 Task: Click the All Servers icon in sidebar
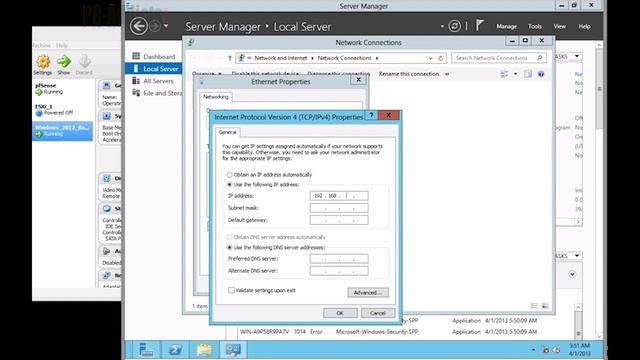136,81
